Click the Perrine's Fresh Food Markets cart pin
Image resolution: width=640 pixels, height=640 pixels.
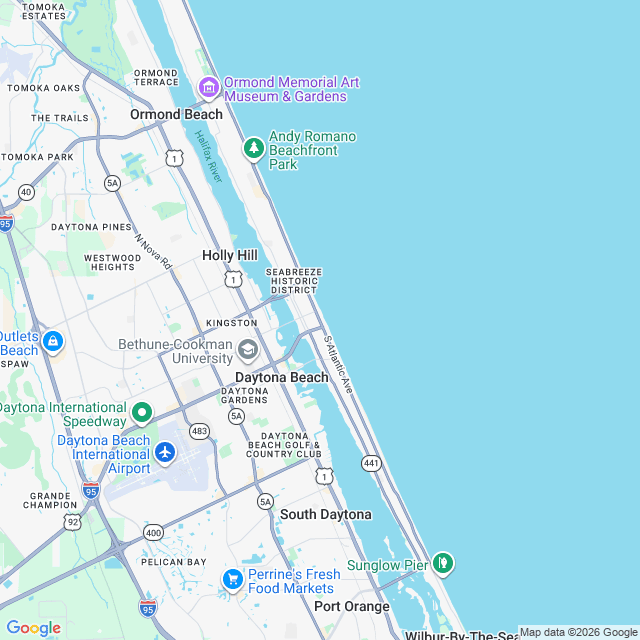click(x=233, y=580)
